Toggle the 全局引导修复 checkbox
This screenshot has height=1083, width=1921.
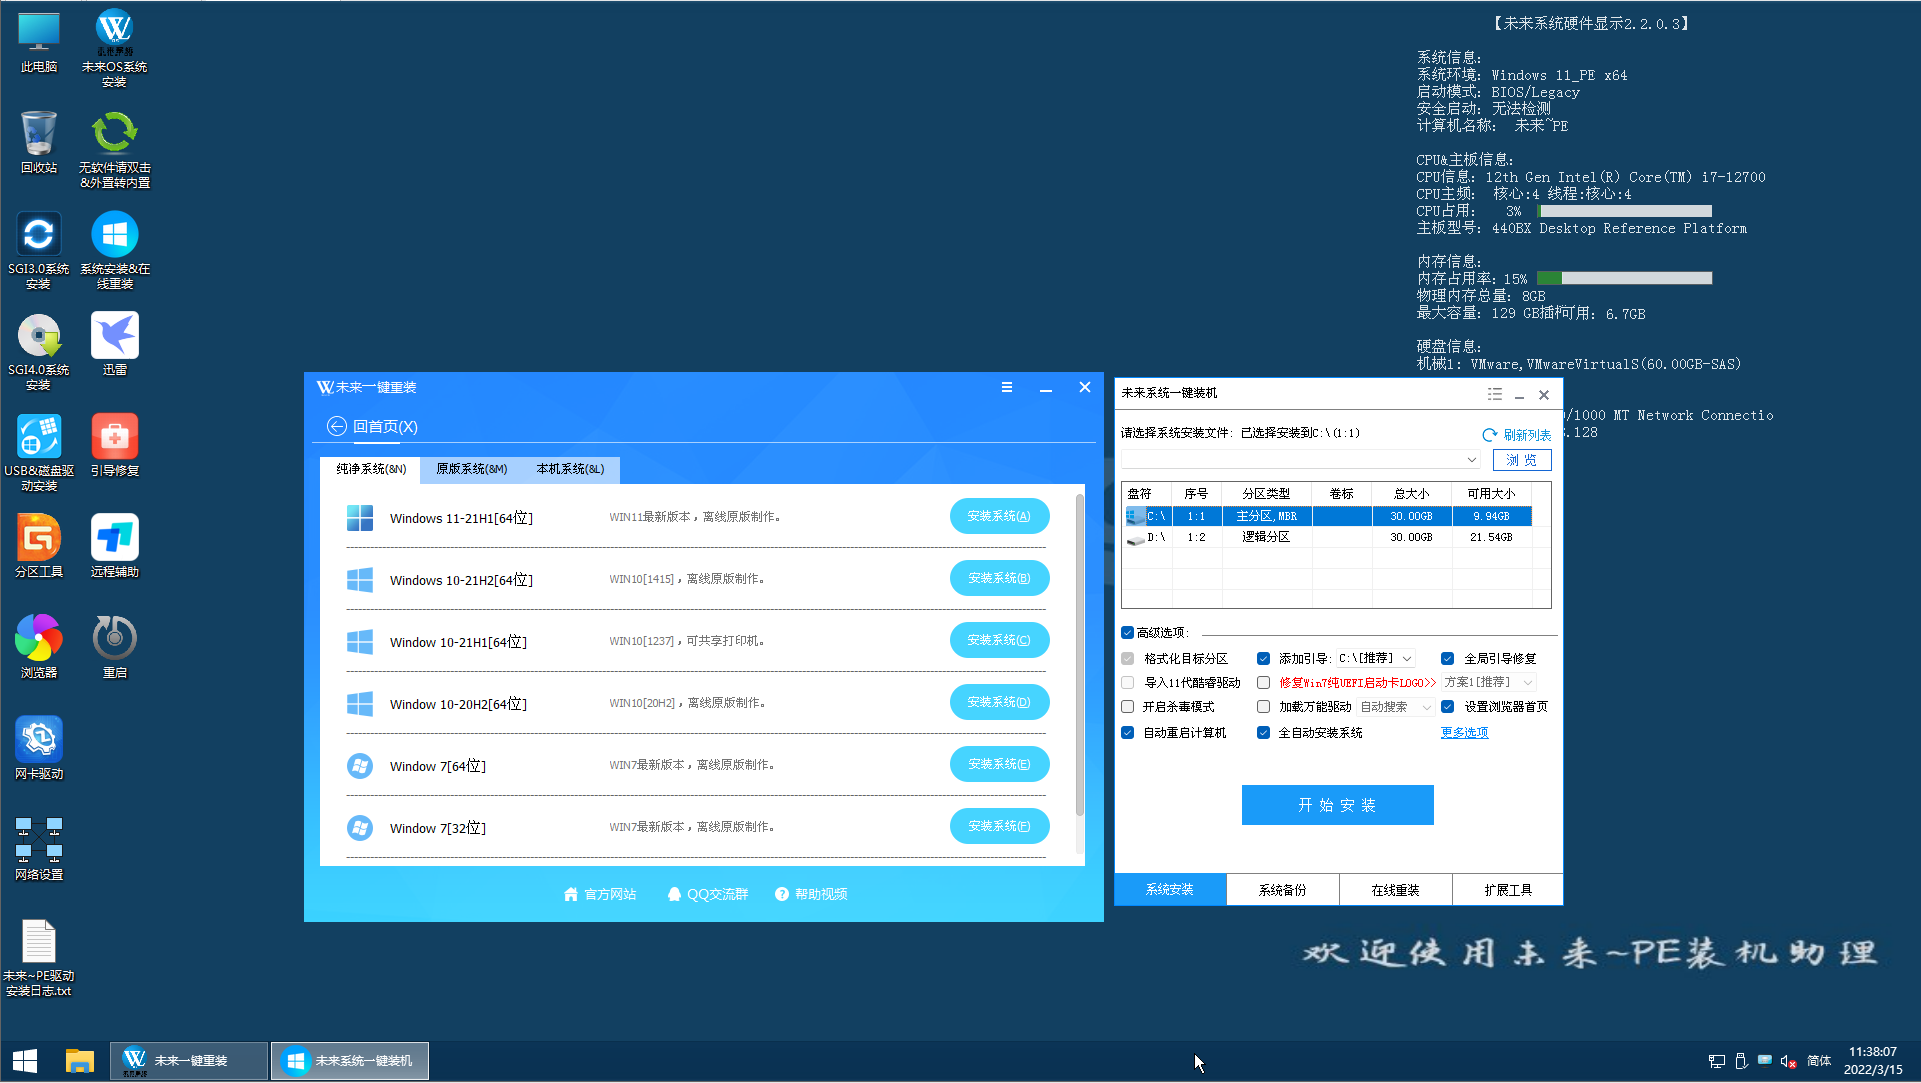point(1447,659)
